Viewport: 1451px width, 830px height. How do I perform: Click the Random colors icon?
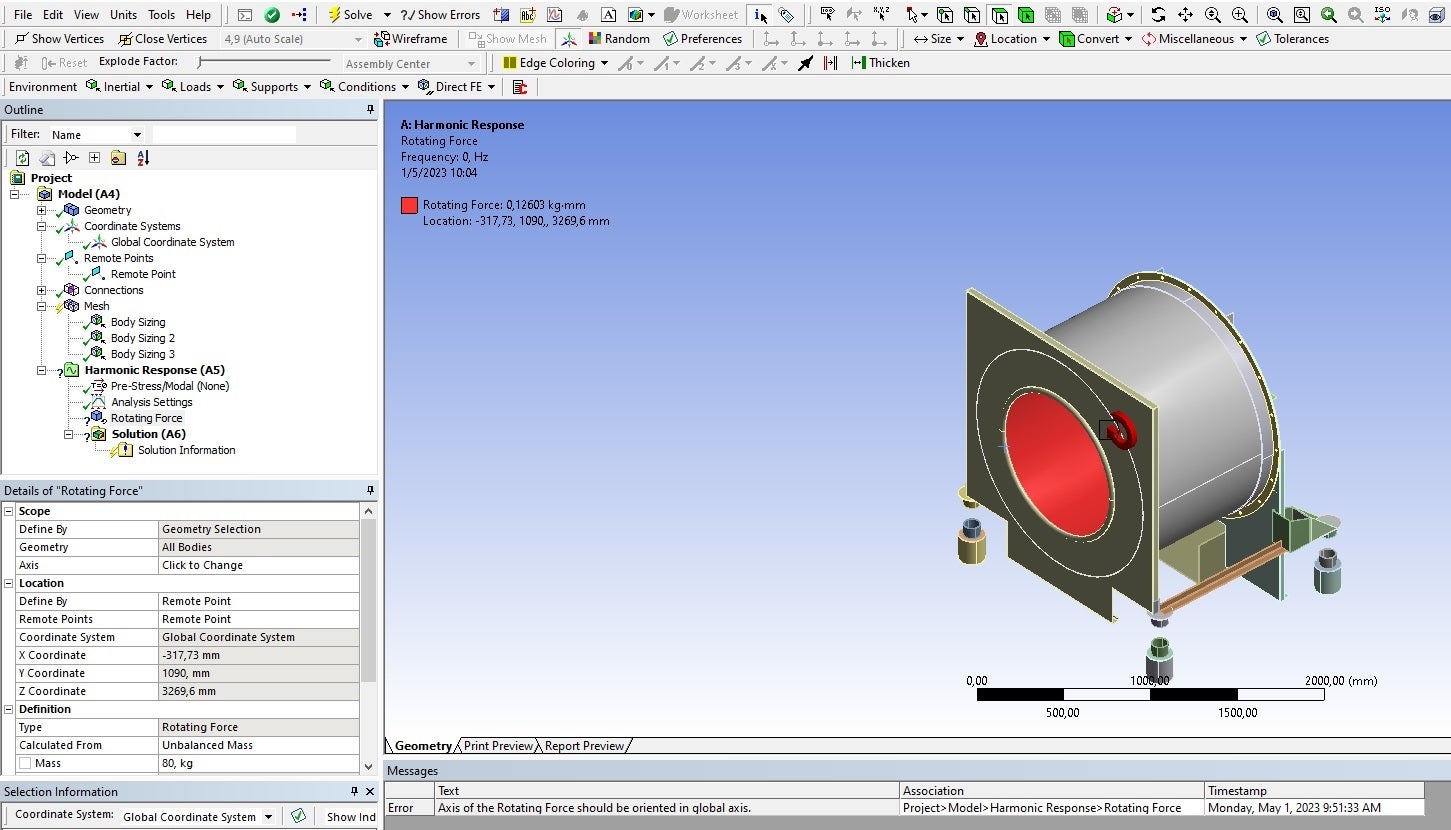[595, 39]
